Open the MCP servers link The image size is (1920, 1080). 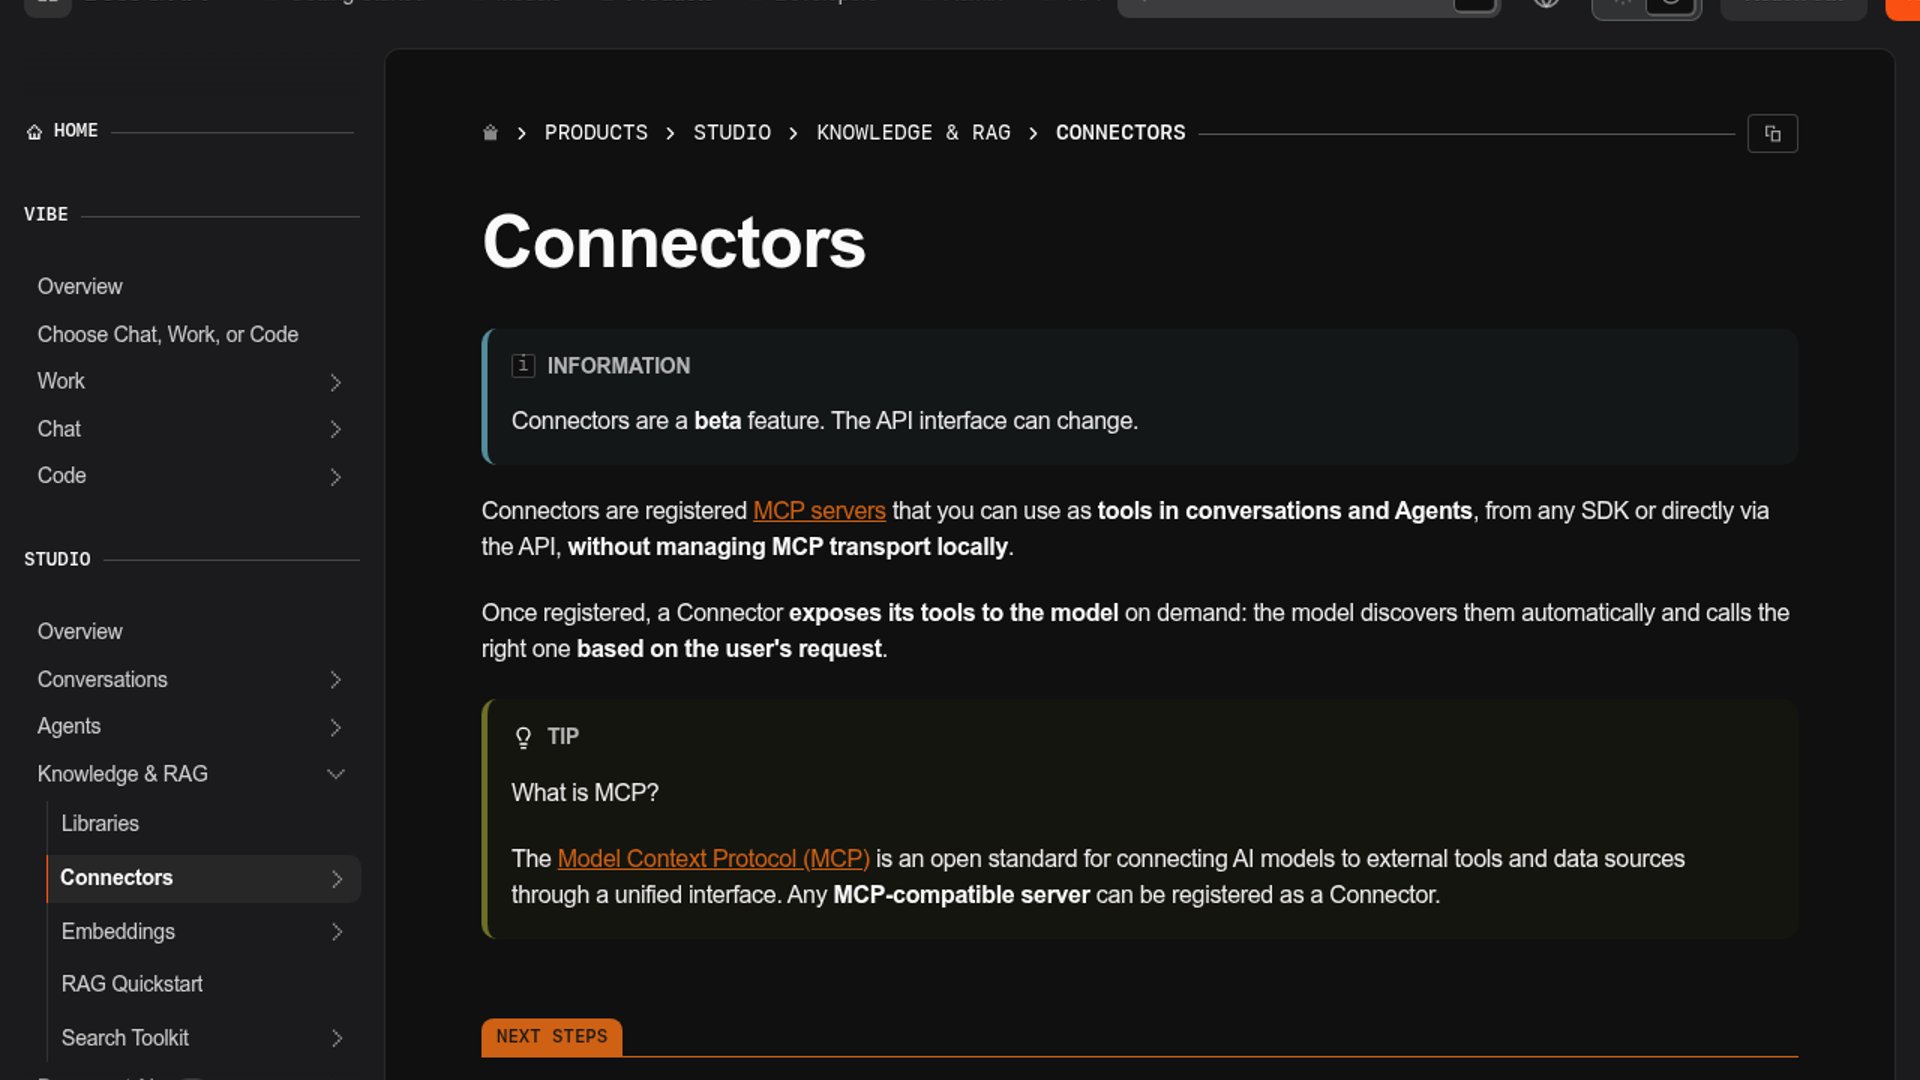(x=819, y=511)
